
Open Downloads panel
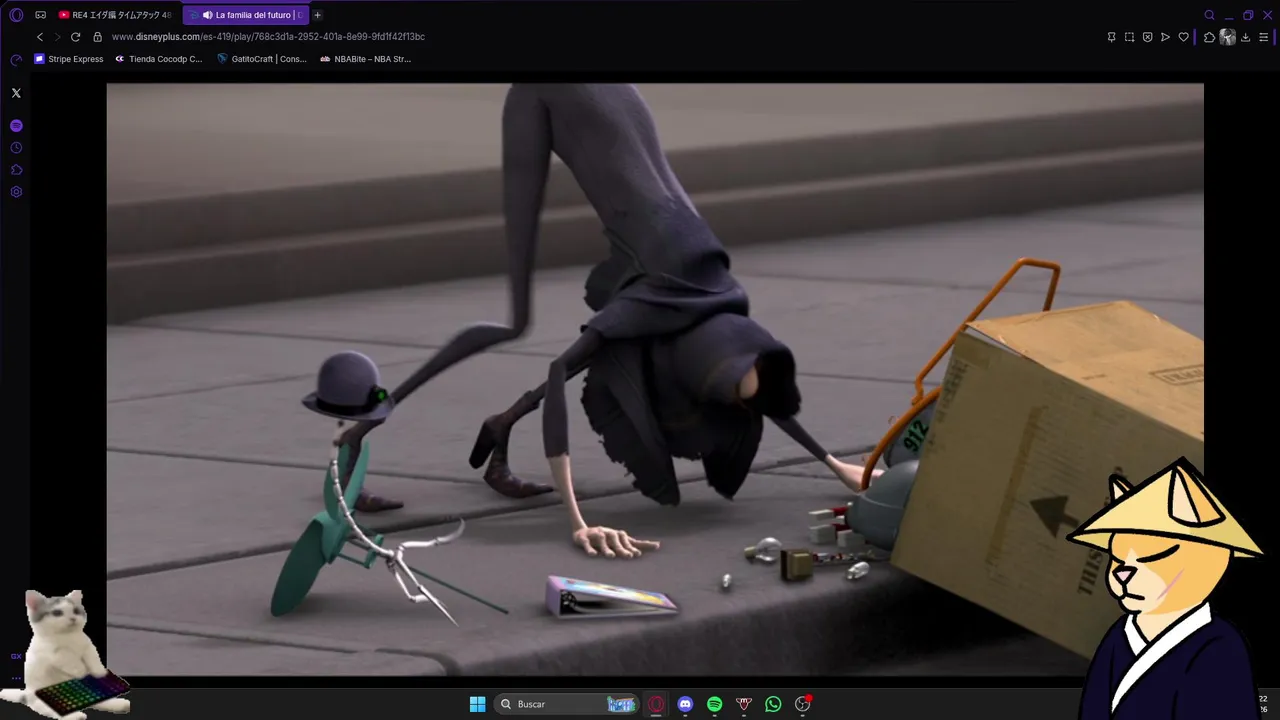[x=1245, y=37]
